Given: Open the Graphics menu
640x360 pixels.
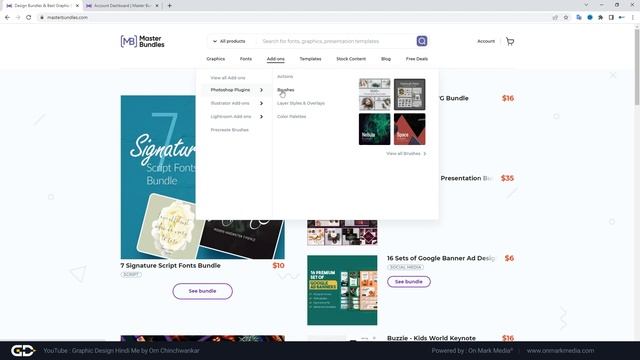Looking at the screenshot, I should pyautogui.click(x=216, y=59).
